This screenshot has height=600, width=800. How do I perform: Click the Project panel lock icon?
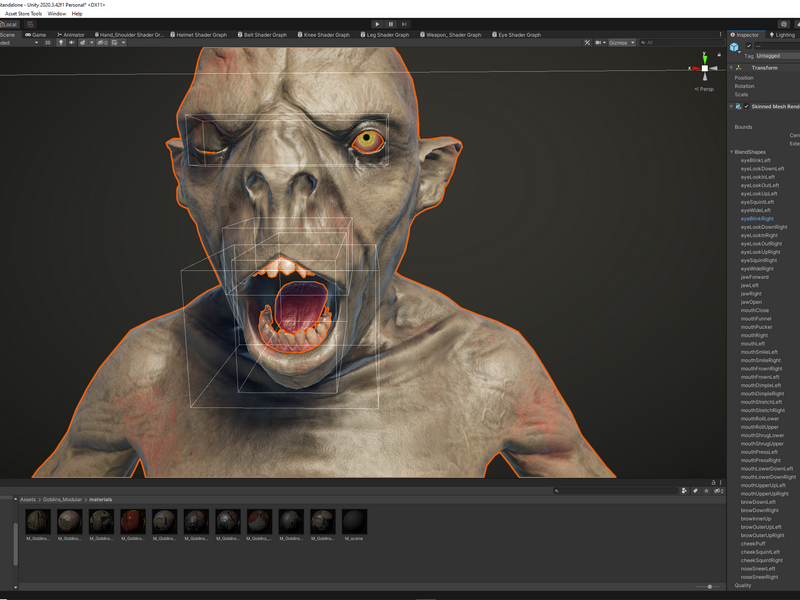point(713,482)
